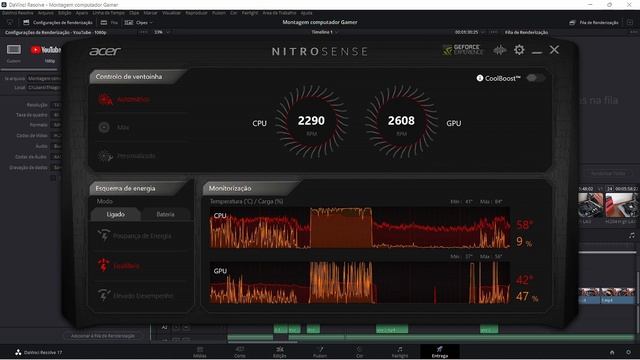Click the home icon in Resolve bottom bar
Screen dimensions: 640x360
tap(612, 352)
